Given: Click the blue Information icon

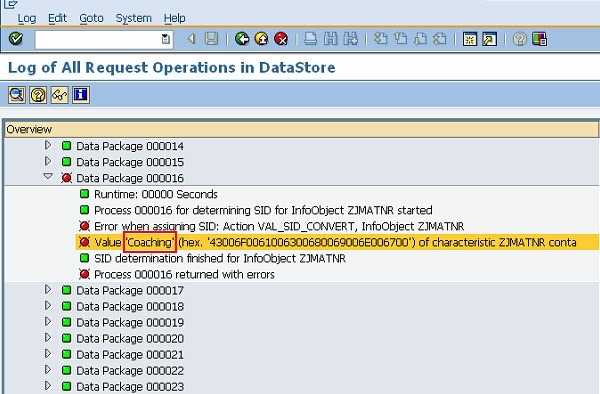Looking at the screenshot, I should (81, 94).
